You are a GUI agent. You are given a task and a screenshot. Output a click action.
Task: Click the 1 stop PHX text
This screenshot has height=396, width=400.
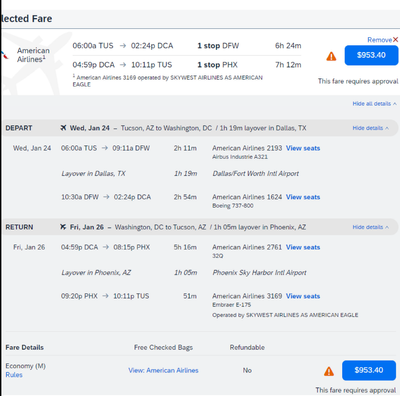pyautogui.click(x=217, y=65)
